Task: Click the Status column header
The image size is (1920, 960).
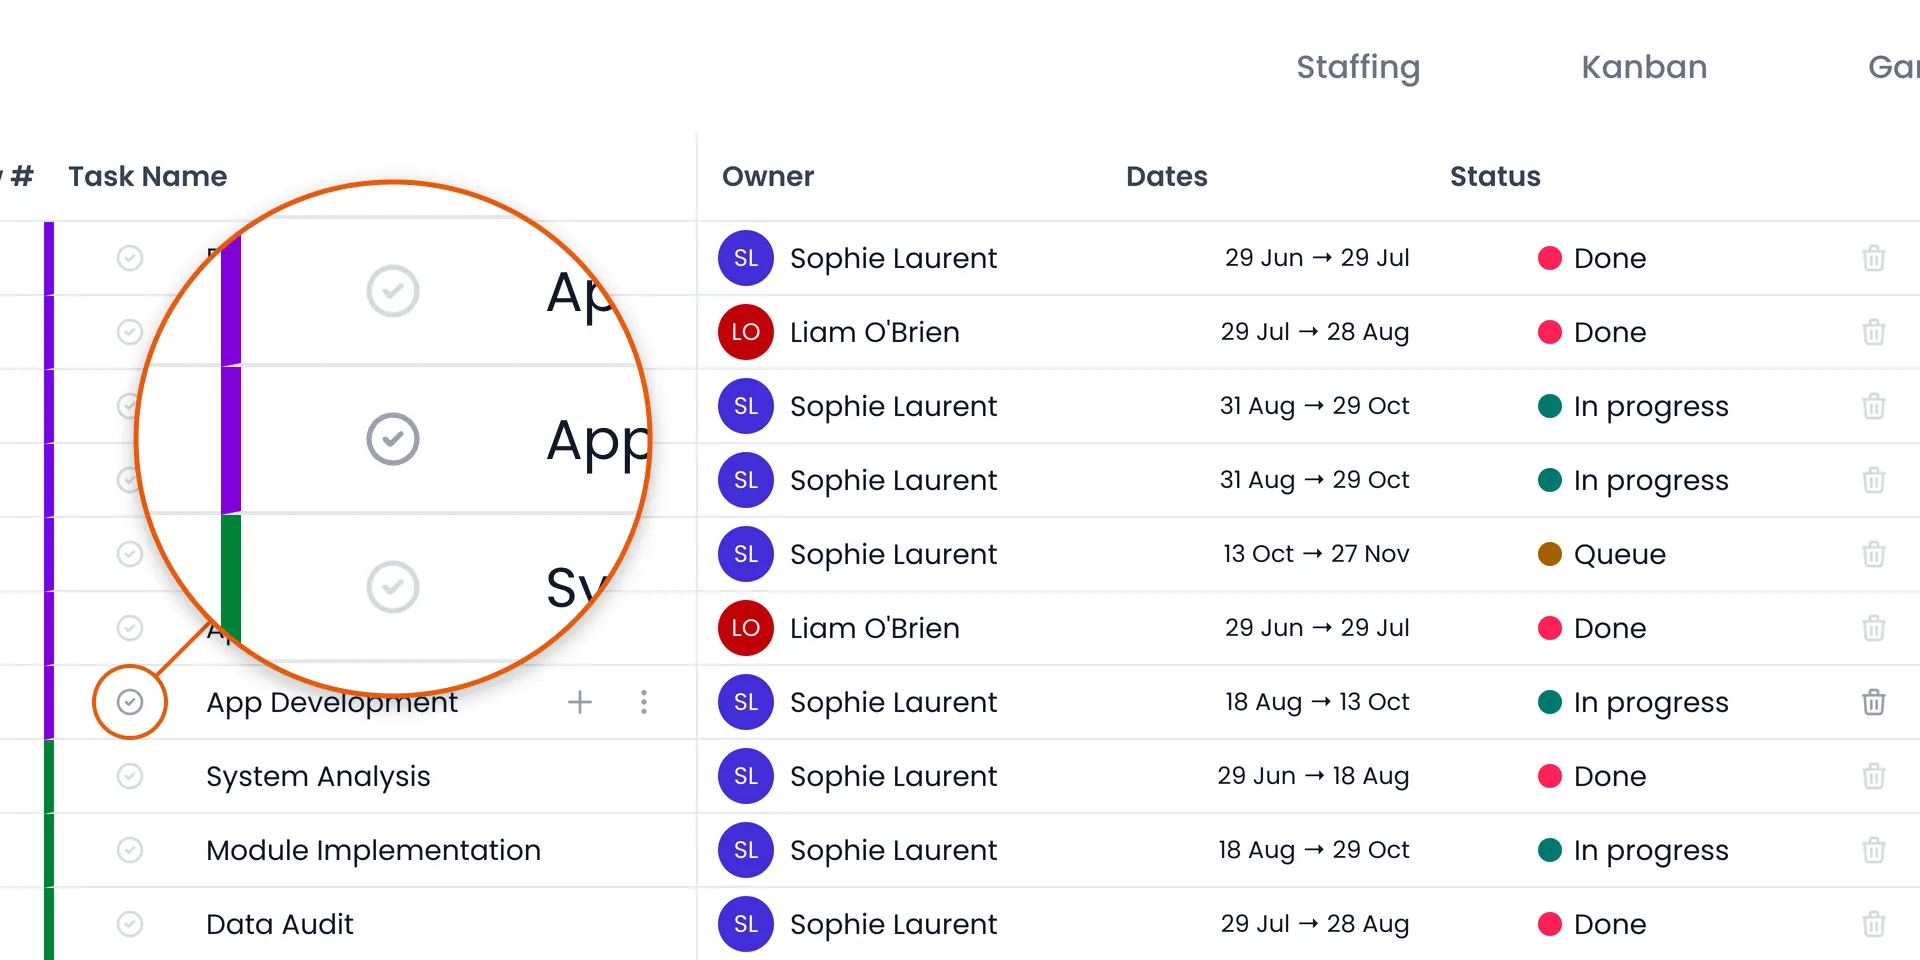Action: pyautogui.click(x=1495, y=176)
